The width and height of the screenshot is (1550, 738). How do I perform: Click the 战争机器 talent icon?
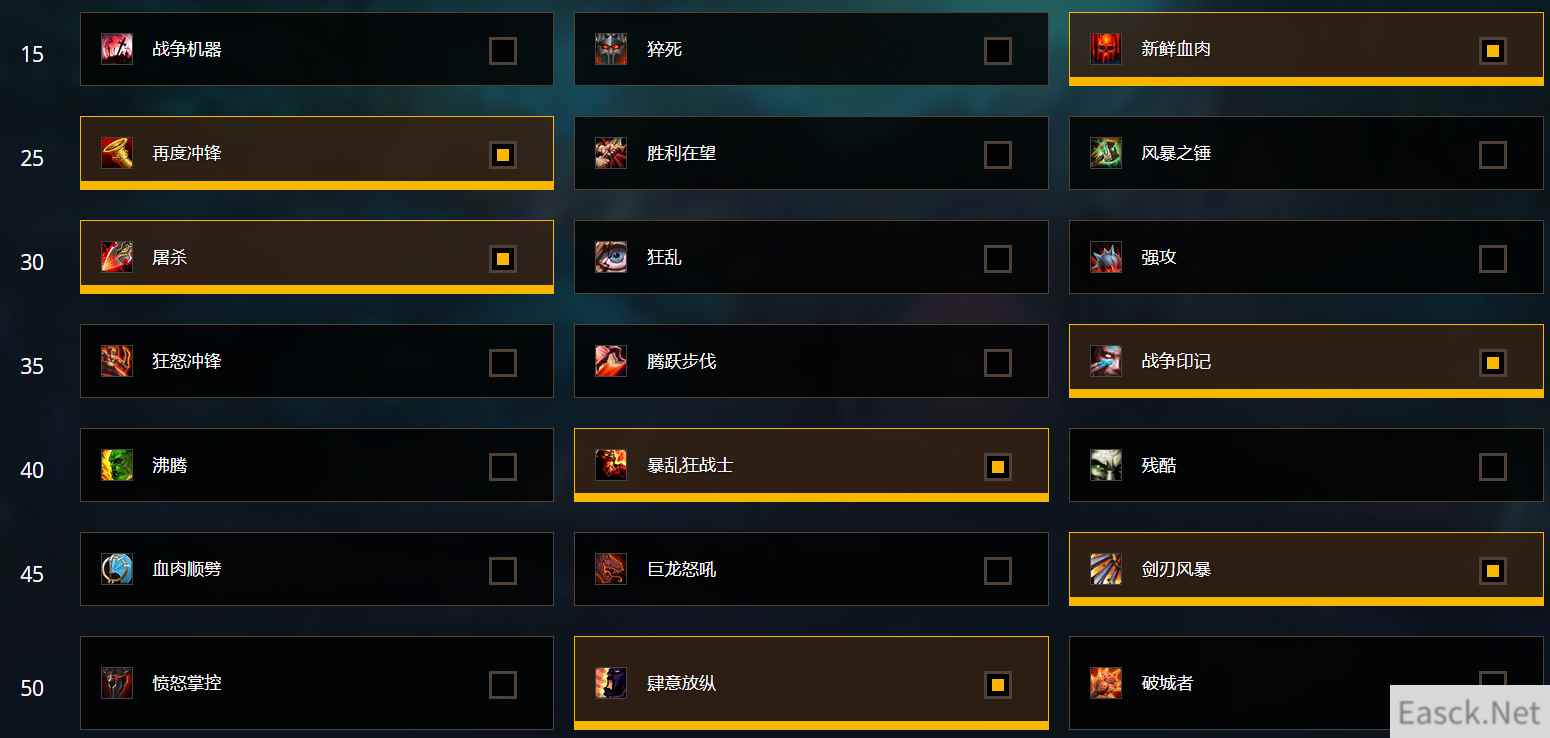pyautogui.click(x=117, y=49)
